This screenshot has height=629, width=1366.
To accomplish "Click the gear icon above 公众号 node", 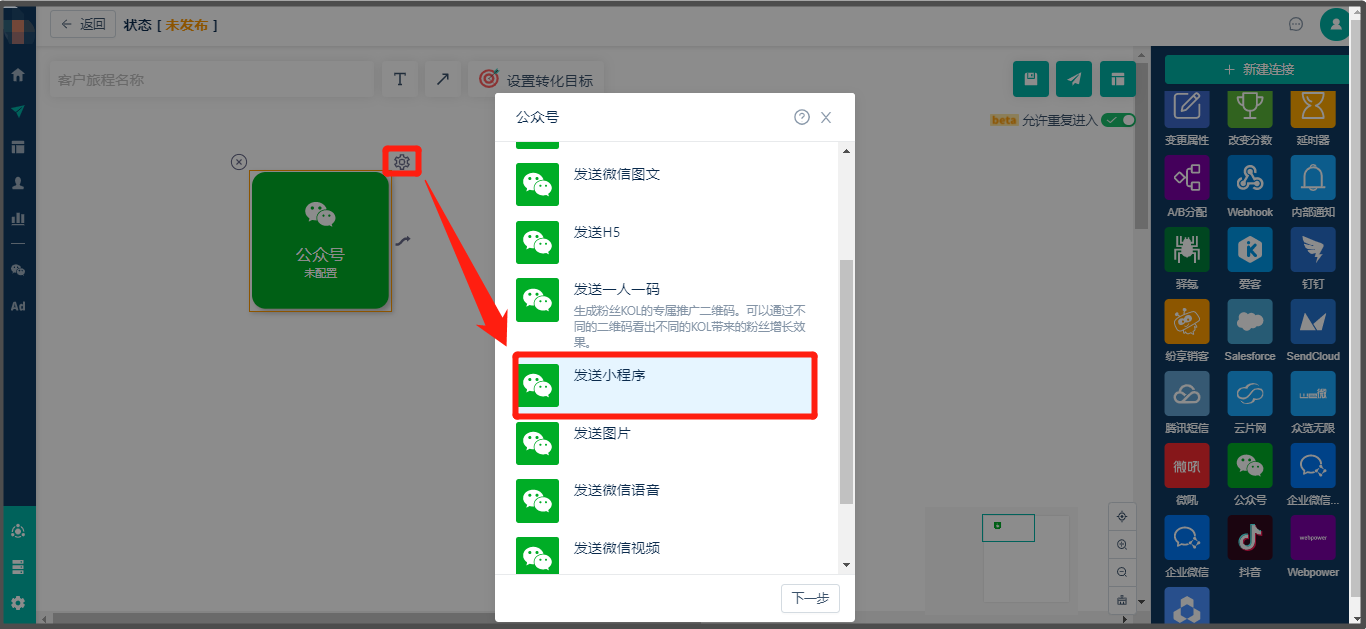I will 402,161.
